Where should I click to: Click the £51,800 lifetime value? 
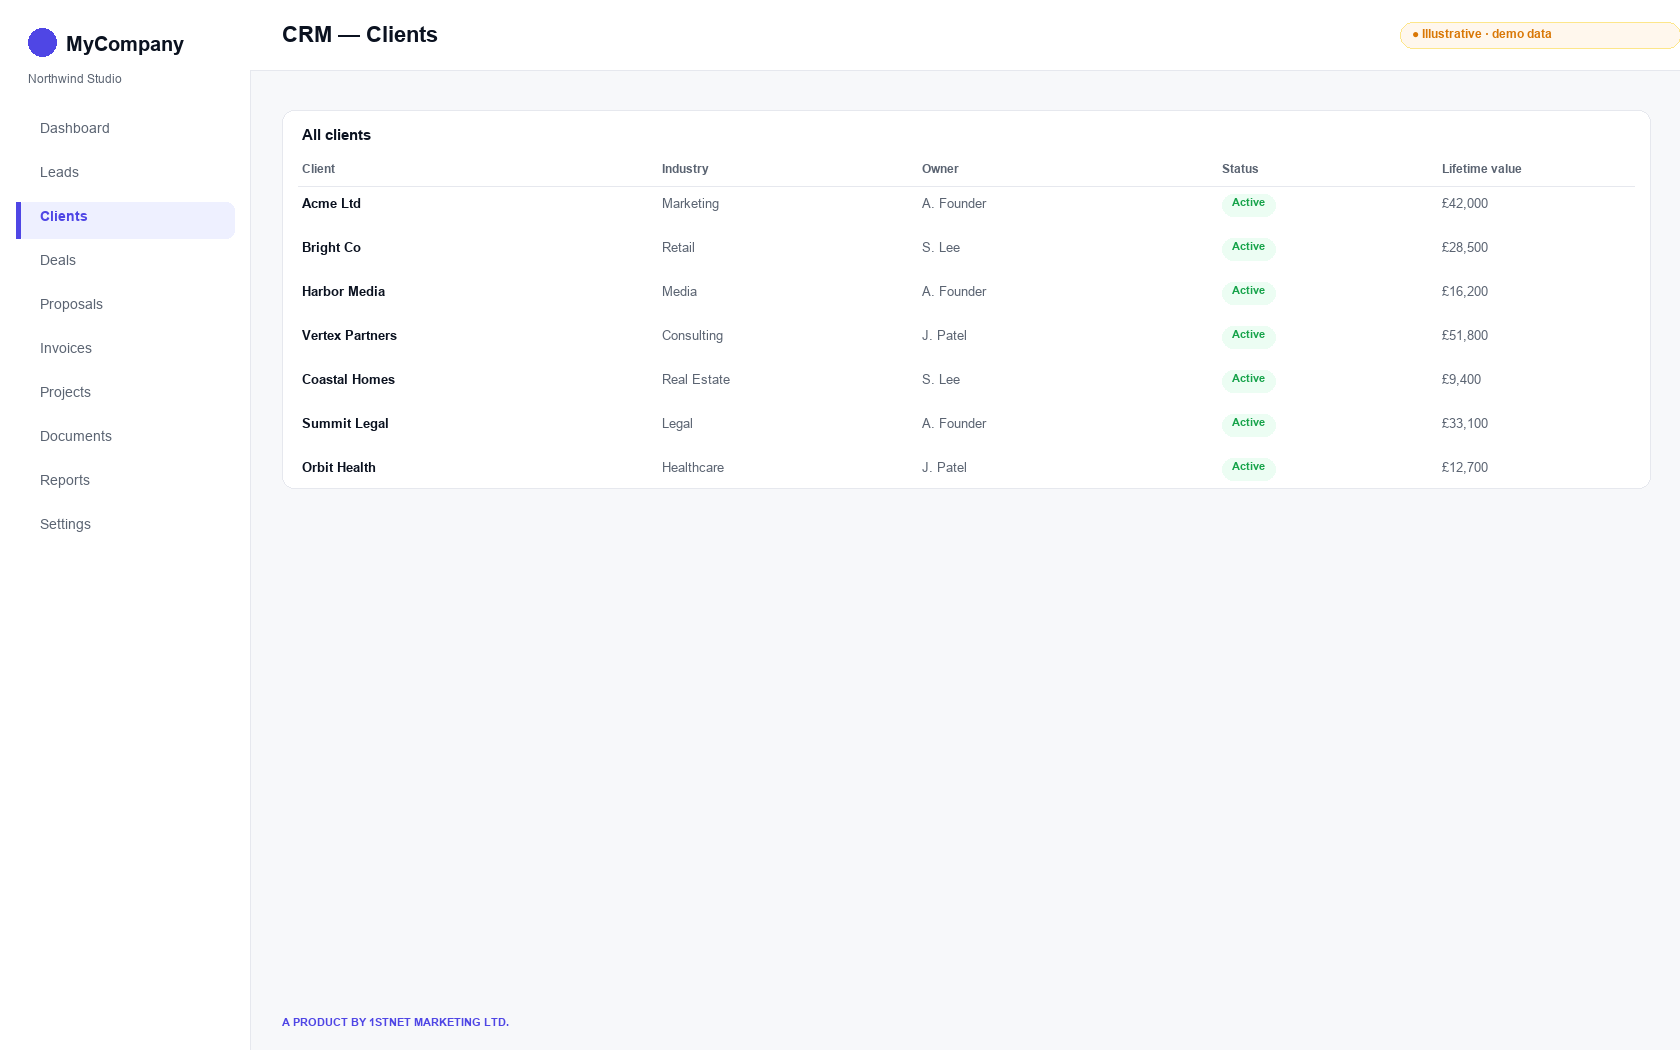[x=1465, y=335]
